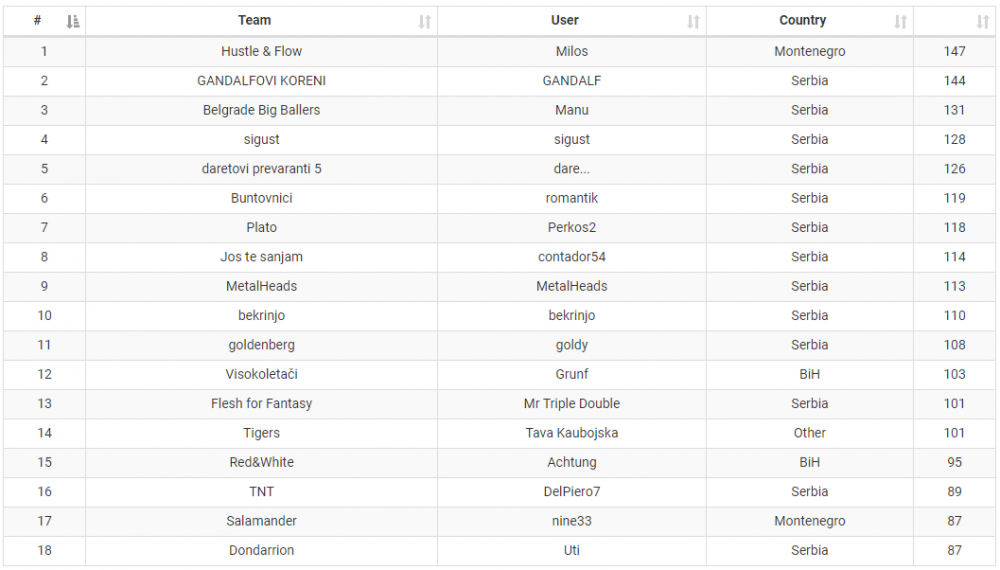1000x570 pixels.
Task: Click the contador54 user cell
Action: tap(572, 257)
